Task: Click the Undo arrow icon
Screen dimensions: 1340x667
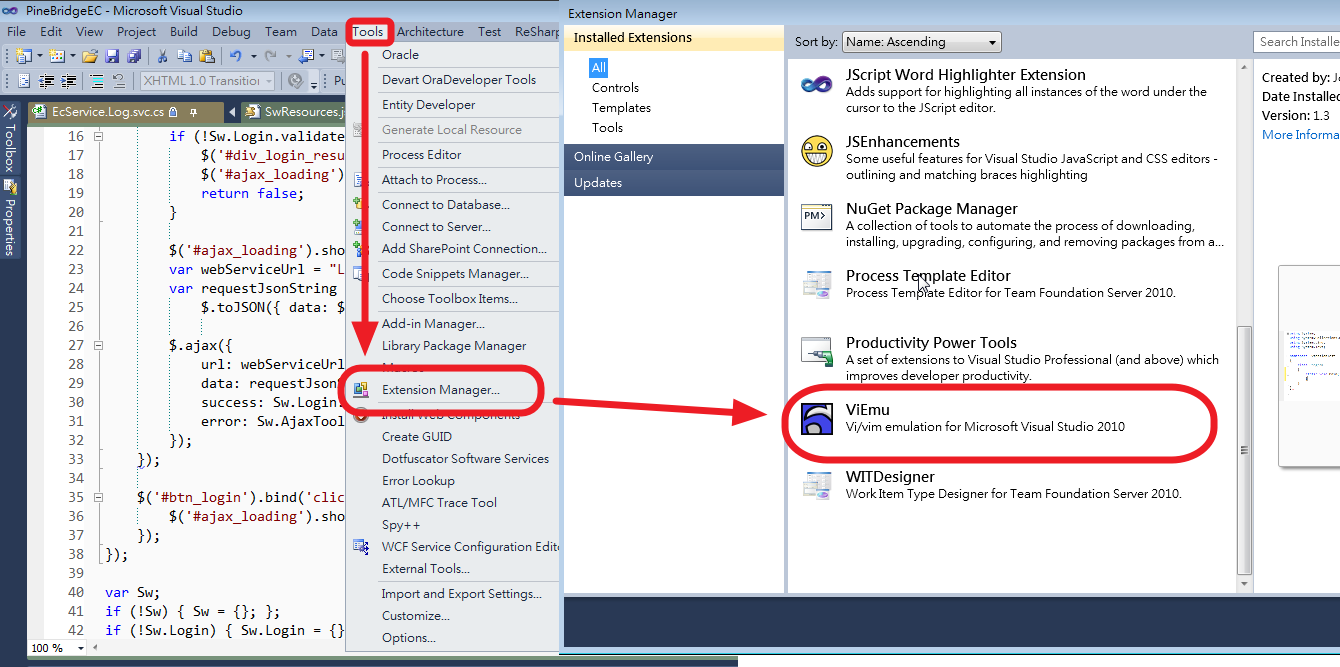Action: [235, 56]
